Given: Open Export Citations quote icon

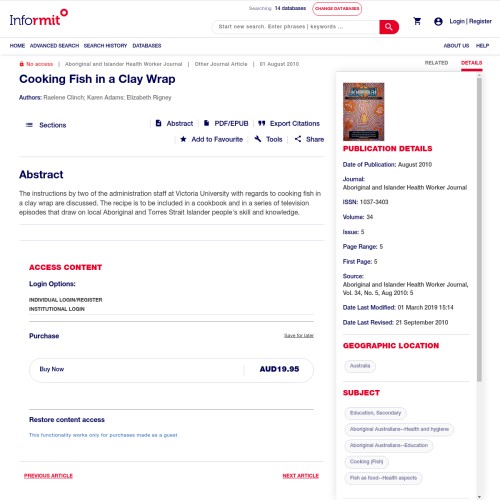Looking at the screenshot, I should point(262,123).
